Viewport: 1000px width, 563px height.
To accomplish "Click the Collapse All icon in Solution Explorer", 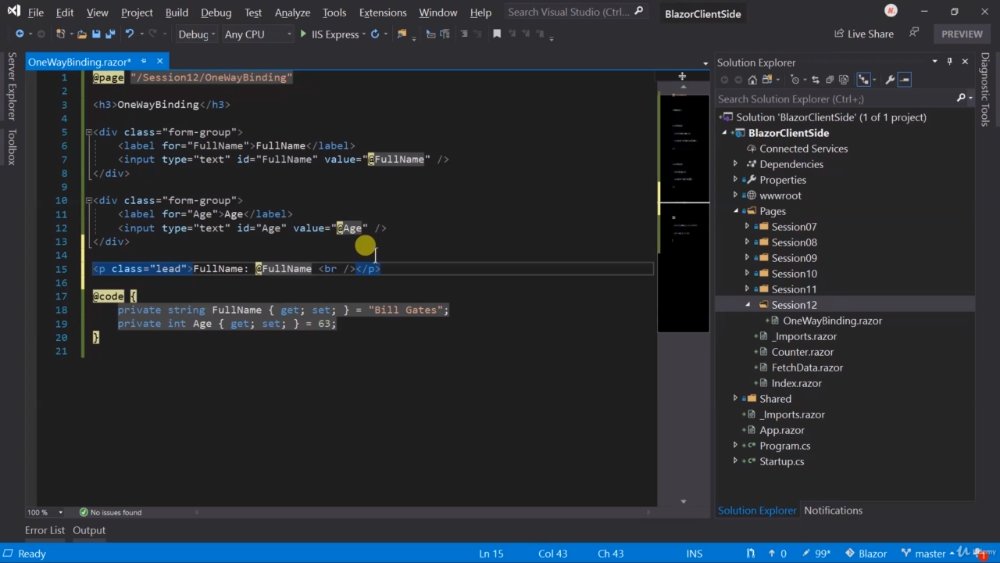I will (829, 80).
